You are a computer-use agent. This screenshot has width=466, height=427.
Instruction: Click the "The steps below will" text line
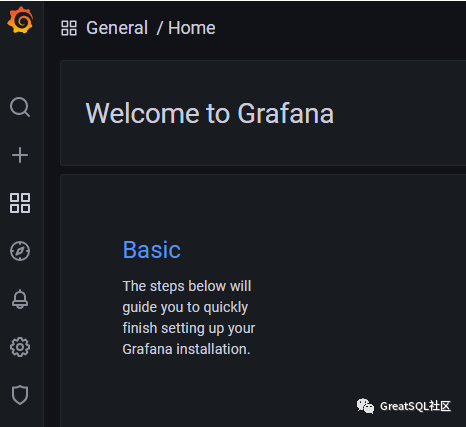coord(187,286)
